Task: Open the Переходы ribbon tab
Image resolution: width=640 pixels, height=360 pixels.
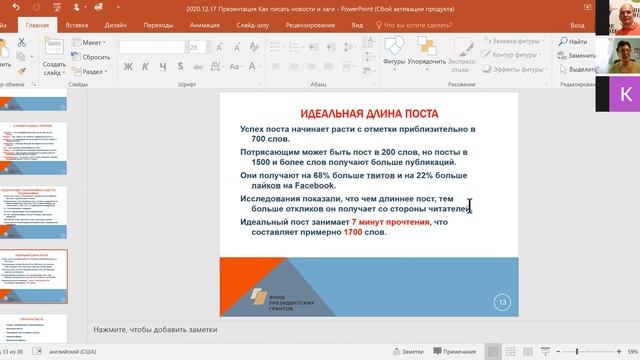Action: [x=158, y=25]
